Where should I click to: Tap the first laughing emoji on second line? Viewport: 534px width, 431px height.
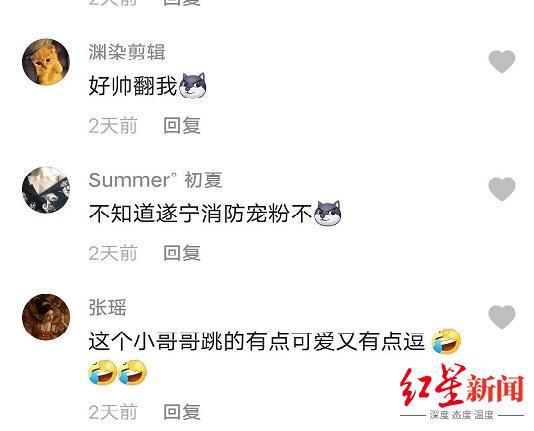click(103, 372)
